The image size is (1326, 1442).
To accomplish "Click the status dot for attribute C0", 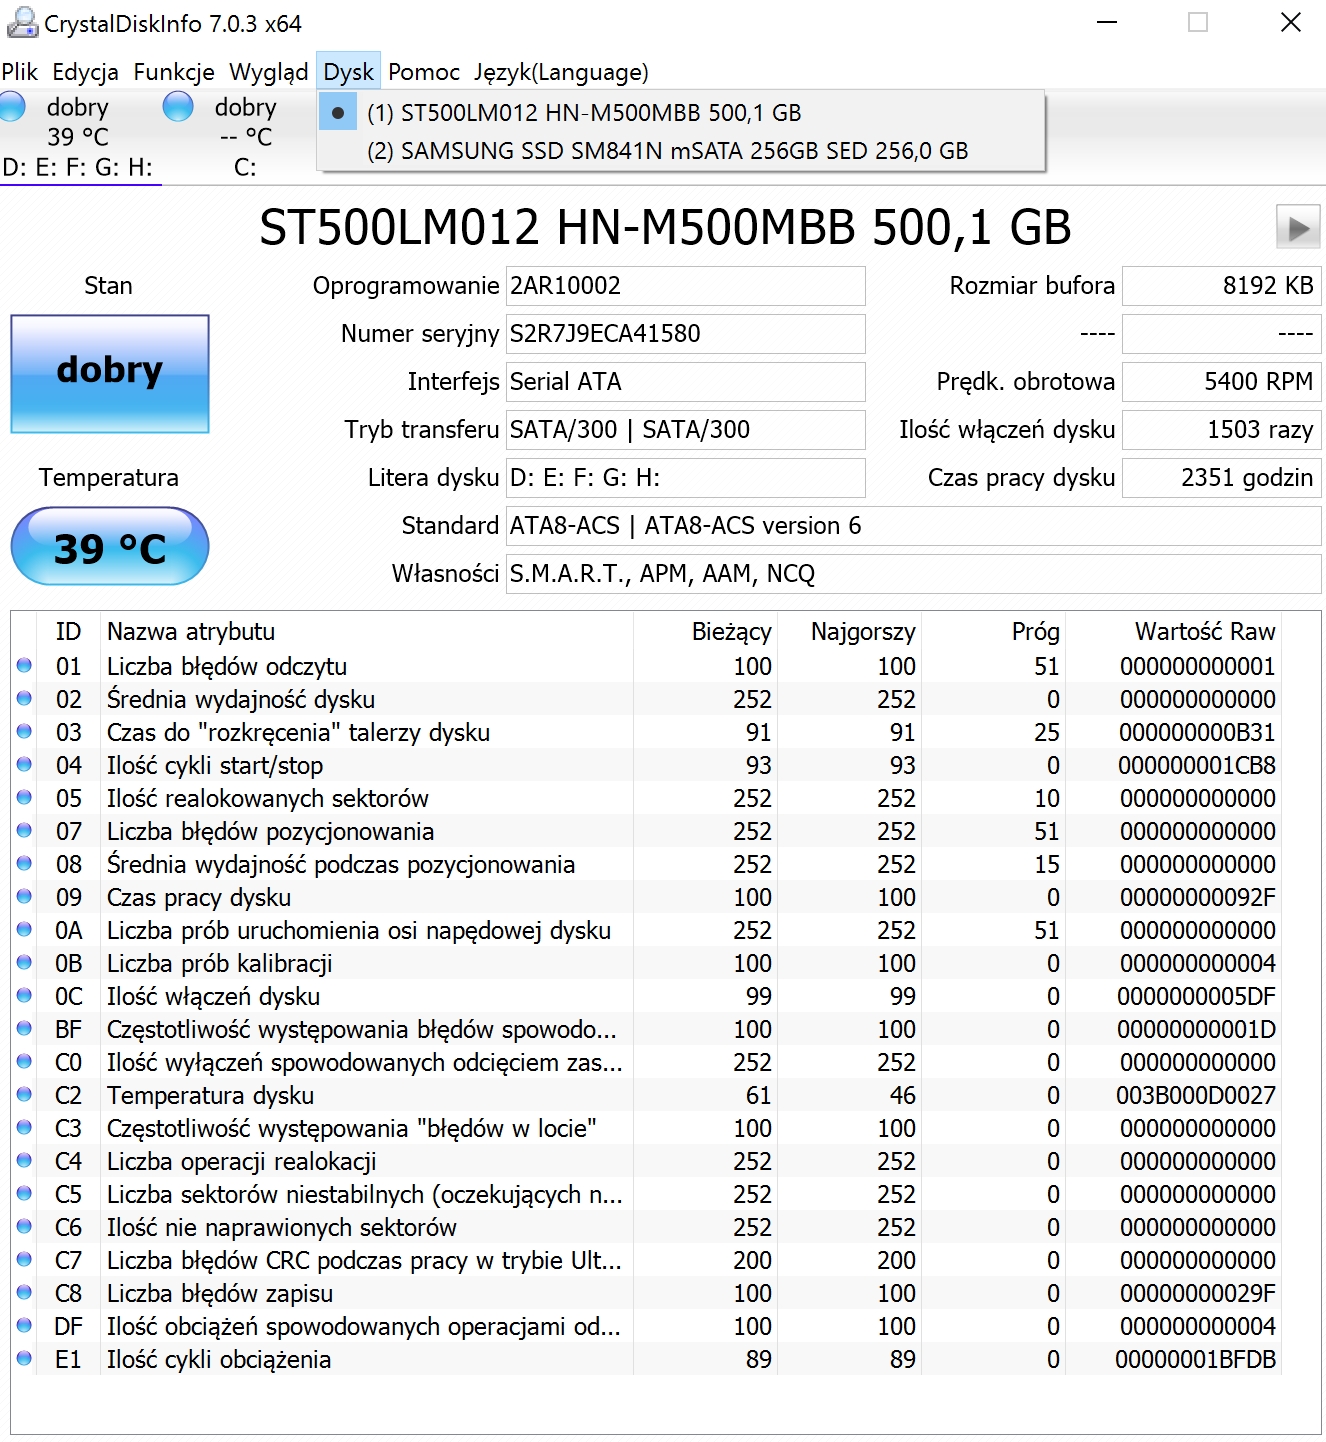I will point(24,1061).
